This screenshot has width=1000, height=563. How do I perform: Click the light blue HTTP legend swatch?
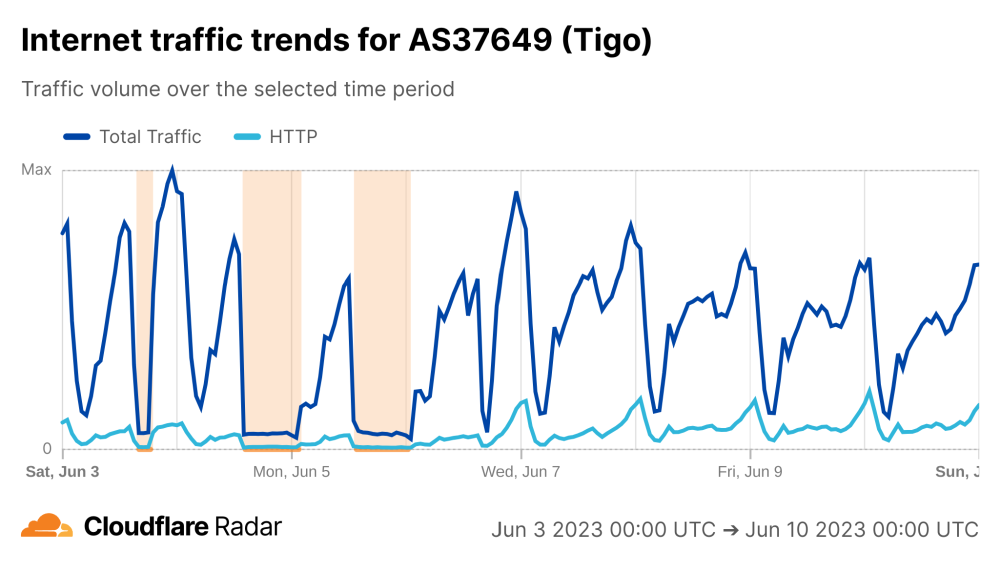246,137
